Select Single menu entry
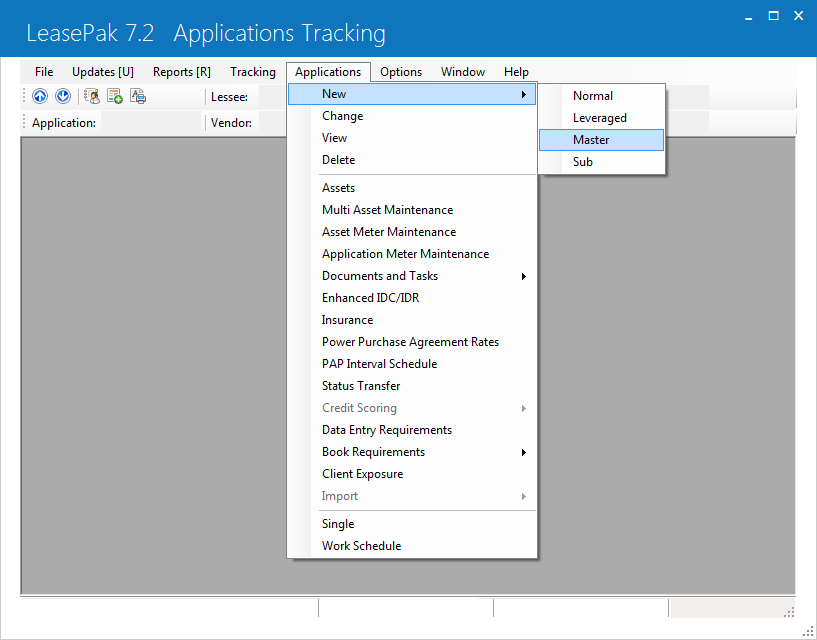 click(x=412, y=524)
